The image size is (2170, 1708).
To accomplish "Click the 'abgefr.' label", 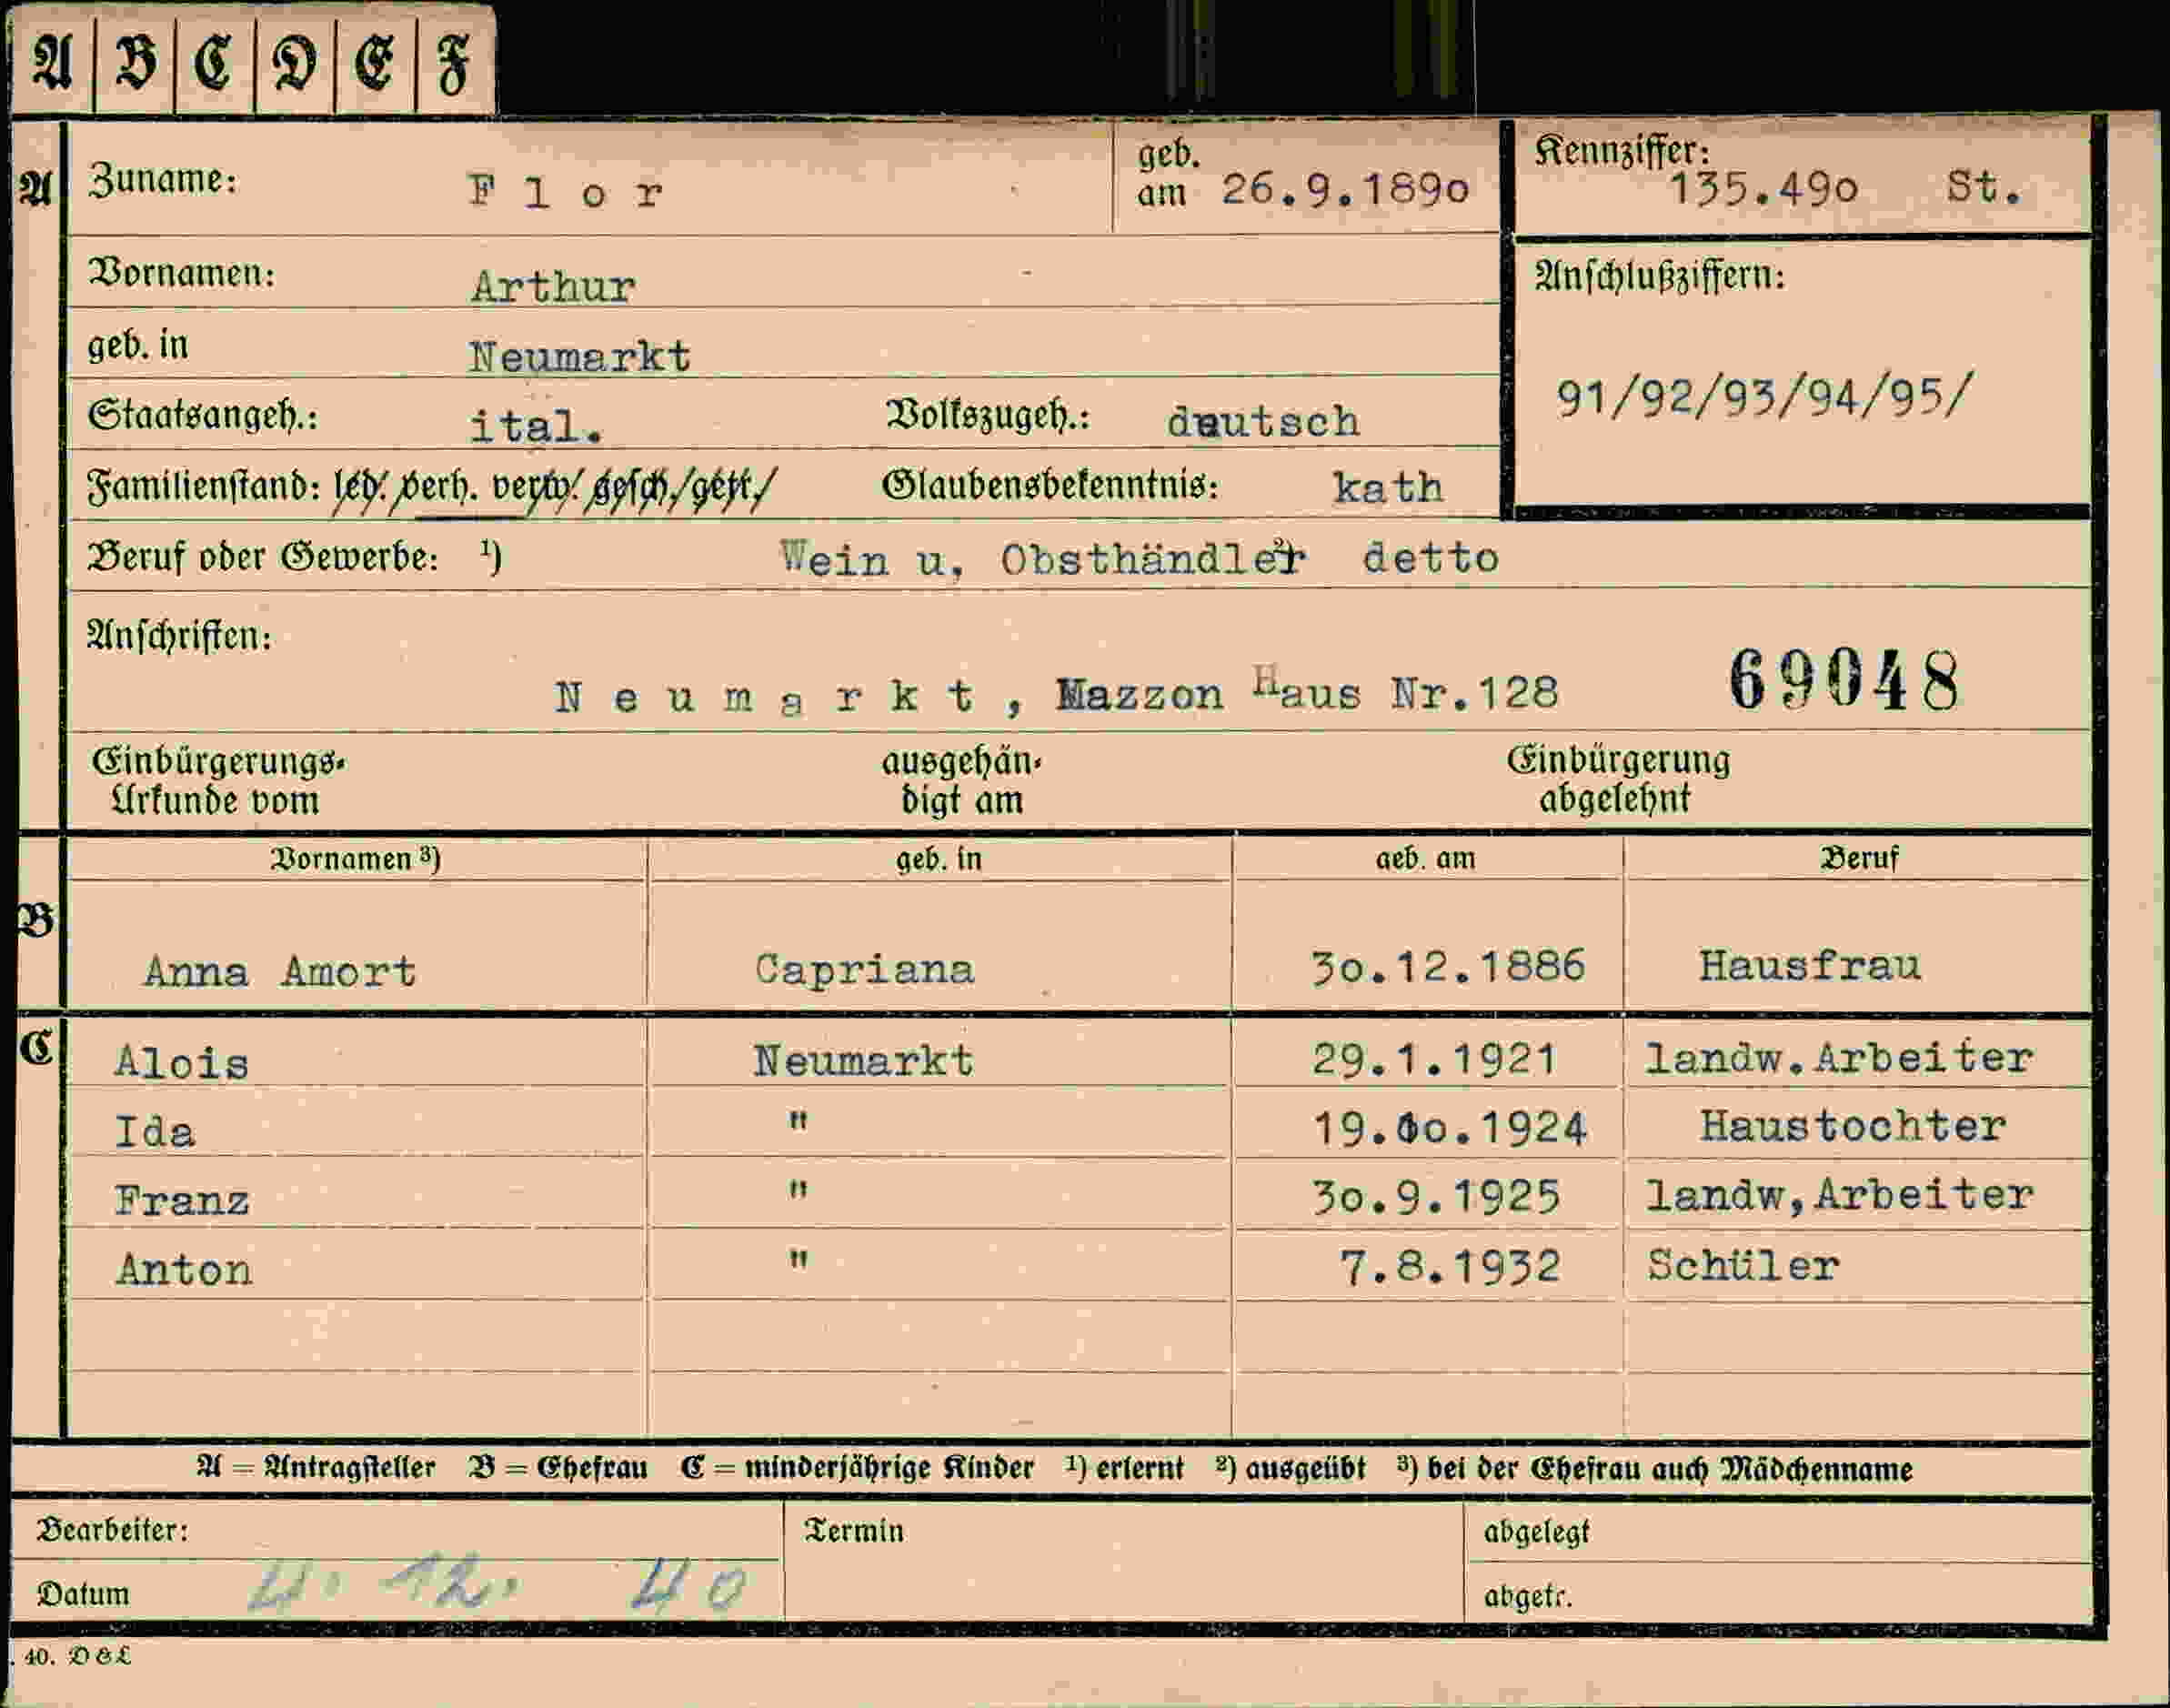I will coord(1527,1597).
